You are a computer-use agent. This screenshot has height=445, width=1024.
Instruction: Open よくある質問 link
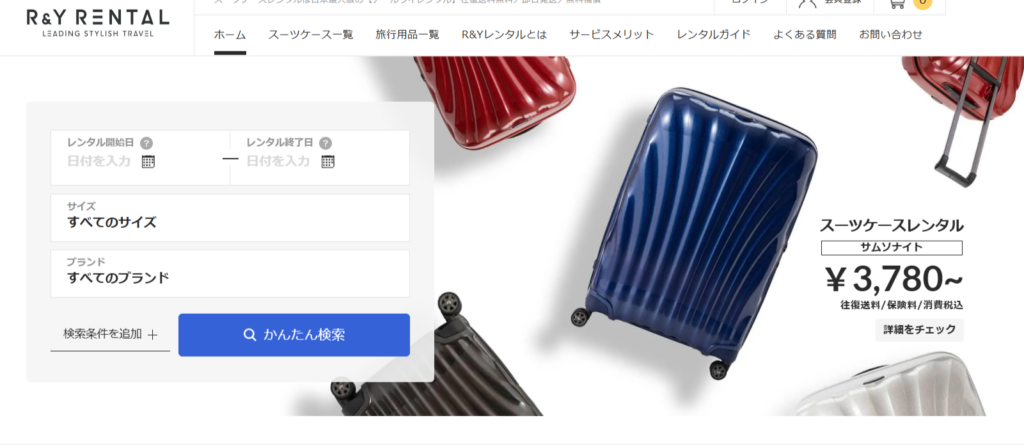(x=805, y=35)
